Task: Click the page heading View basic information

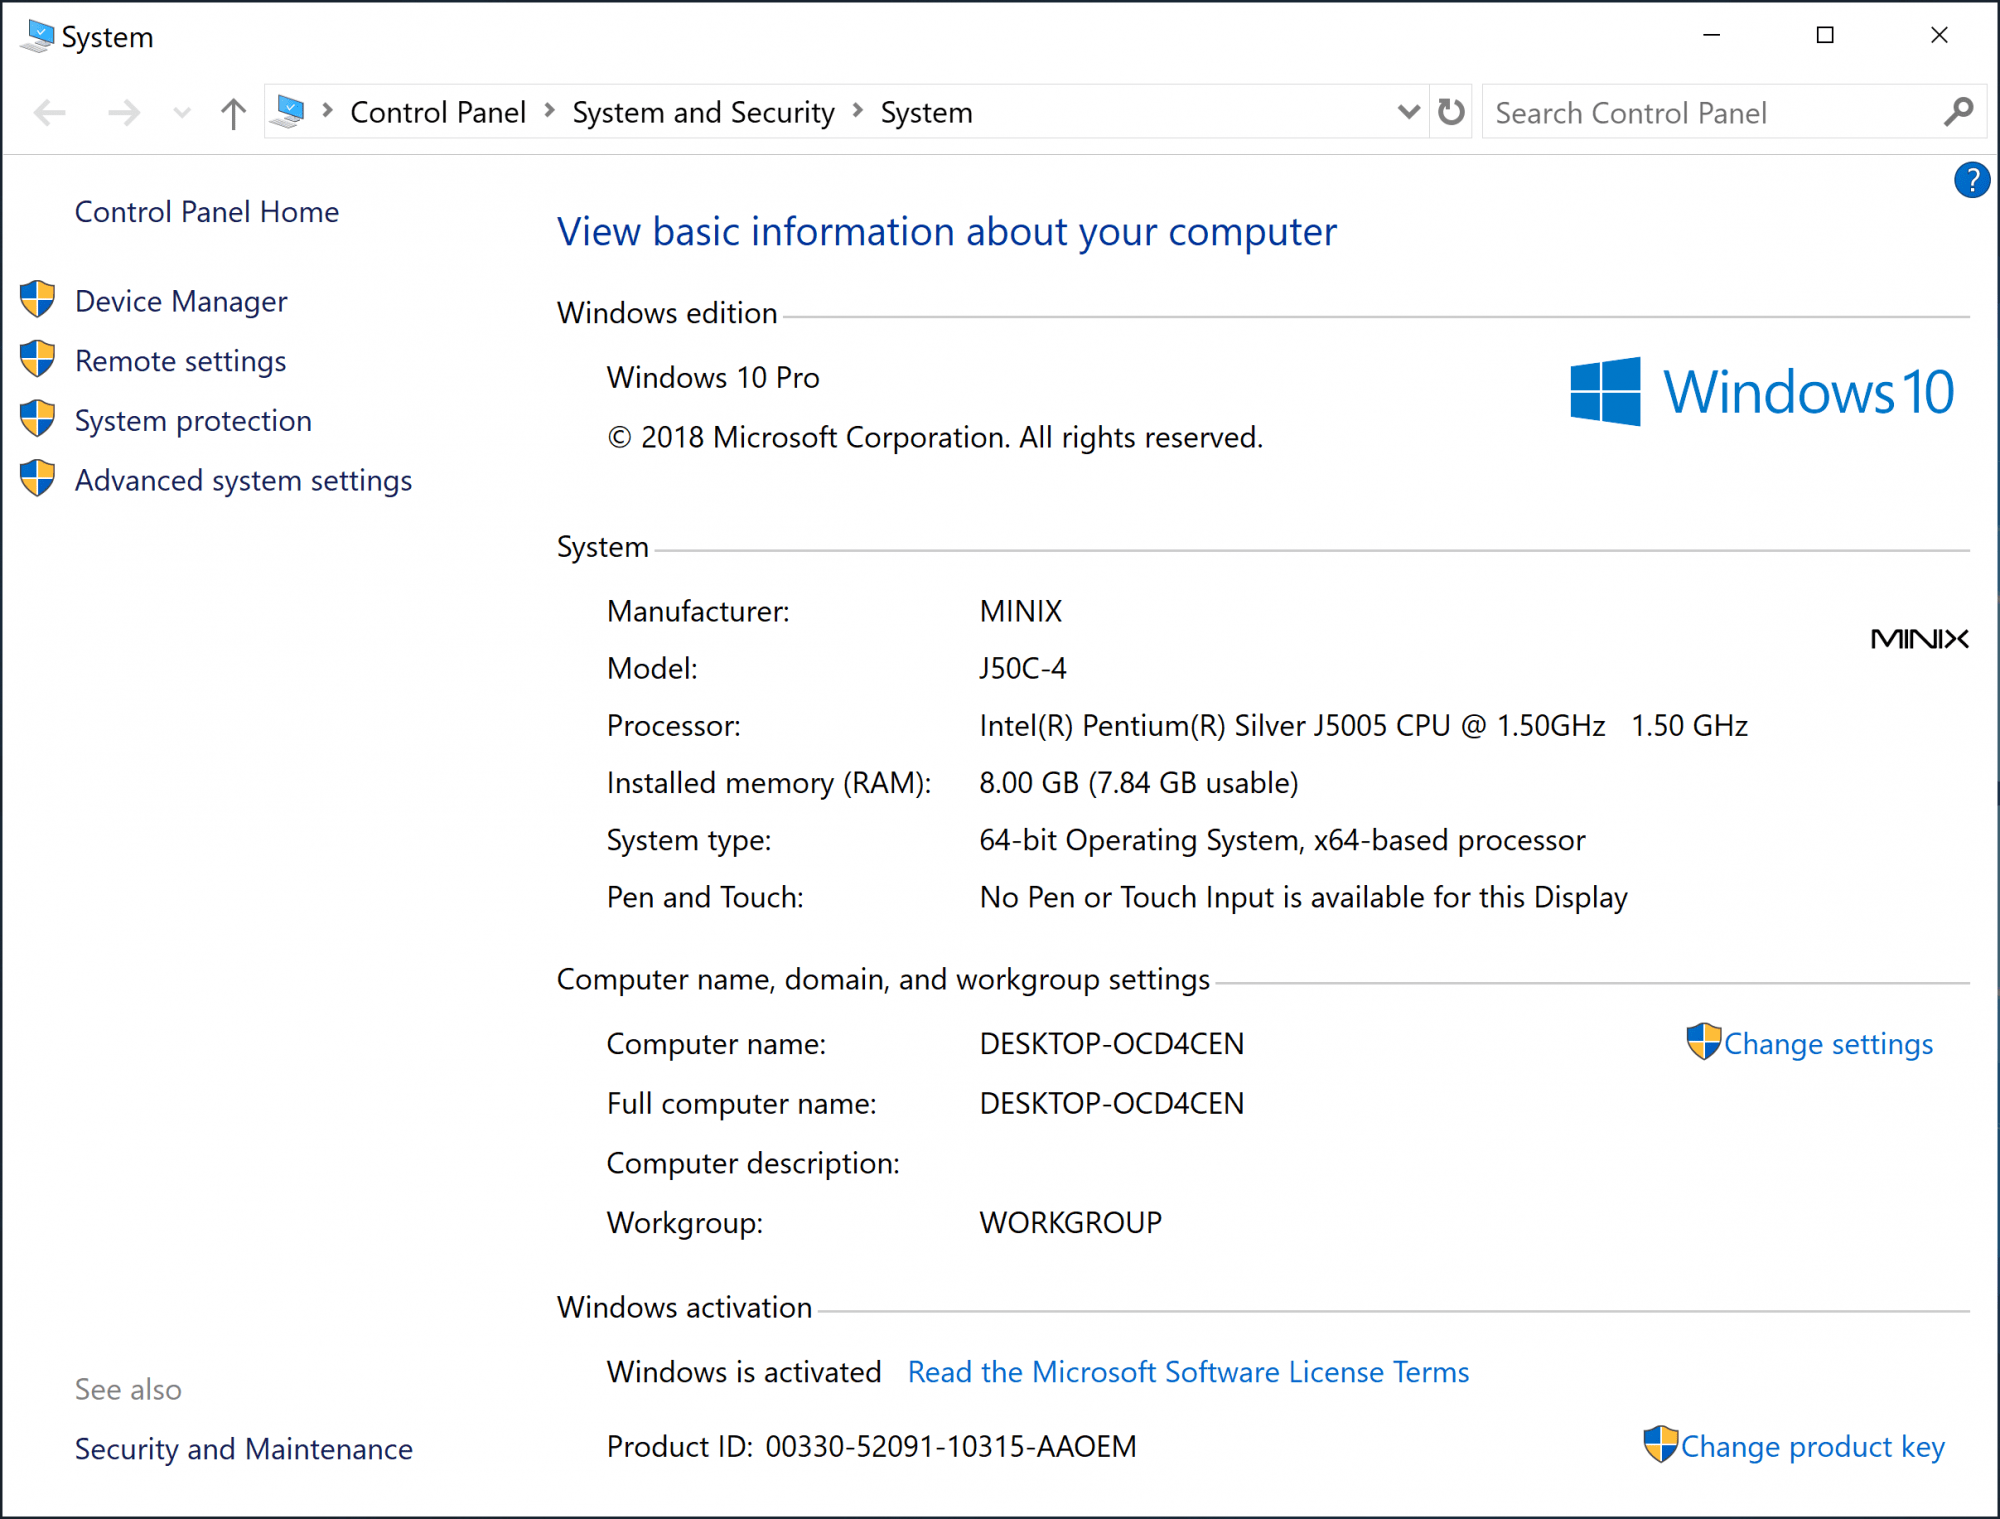Action: click(x=947, y=232)
